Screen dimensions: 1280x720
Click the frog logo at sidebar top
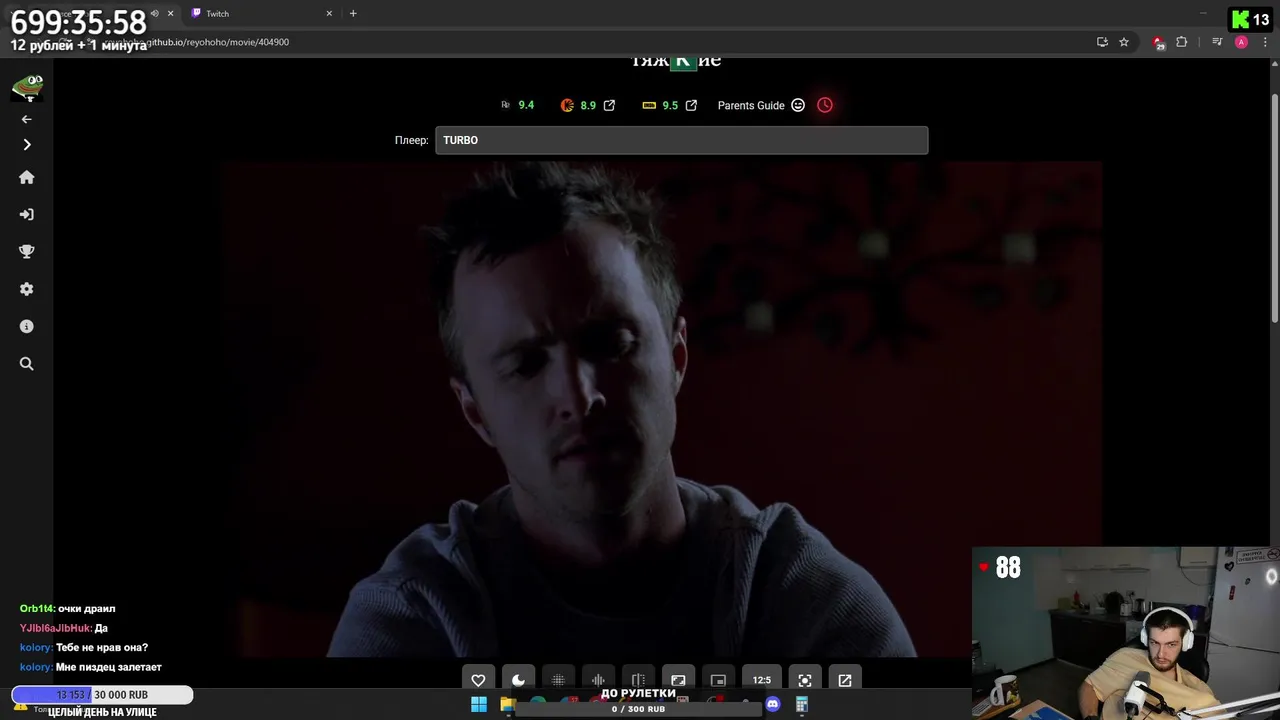[x=27, y=88]
